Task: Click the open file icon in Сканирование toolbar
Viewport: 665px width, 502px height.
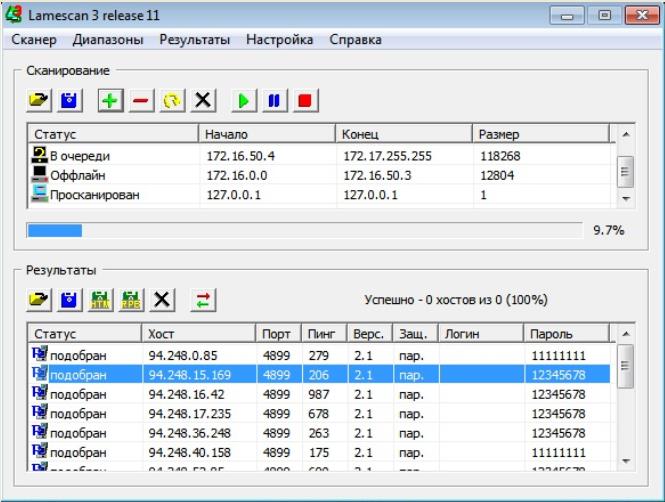Action: pos(38,100)
